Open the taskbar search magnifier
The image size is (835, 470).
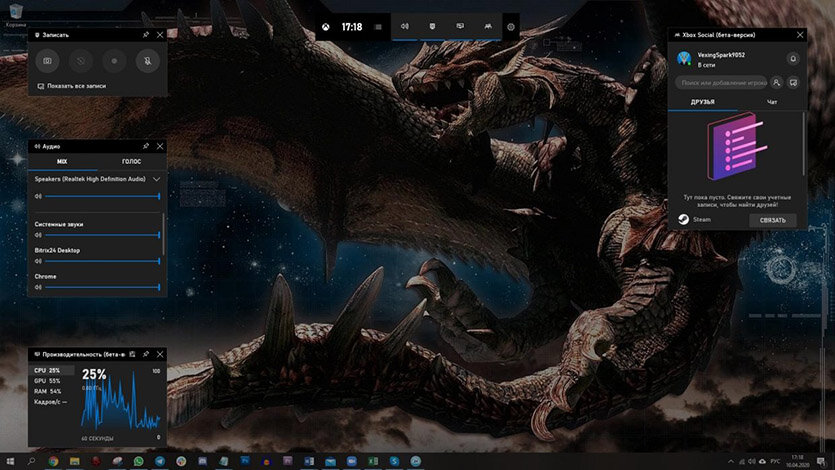click(x=31, y=461)
